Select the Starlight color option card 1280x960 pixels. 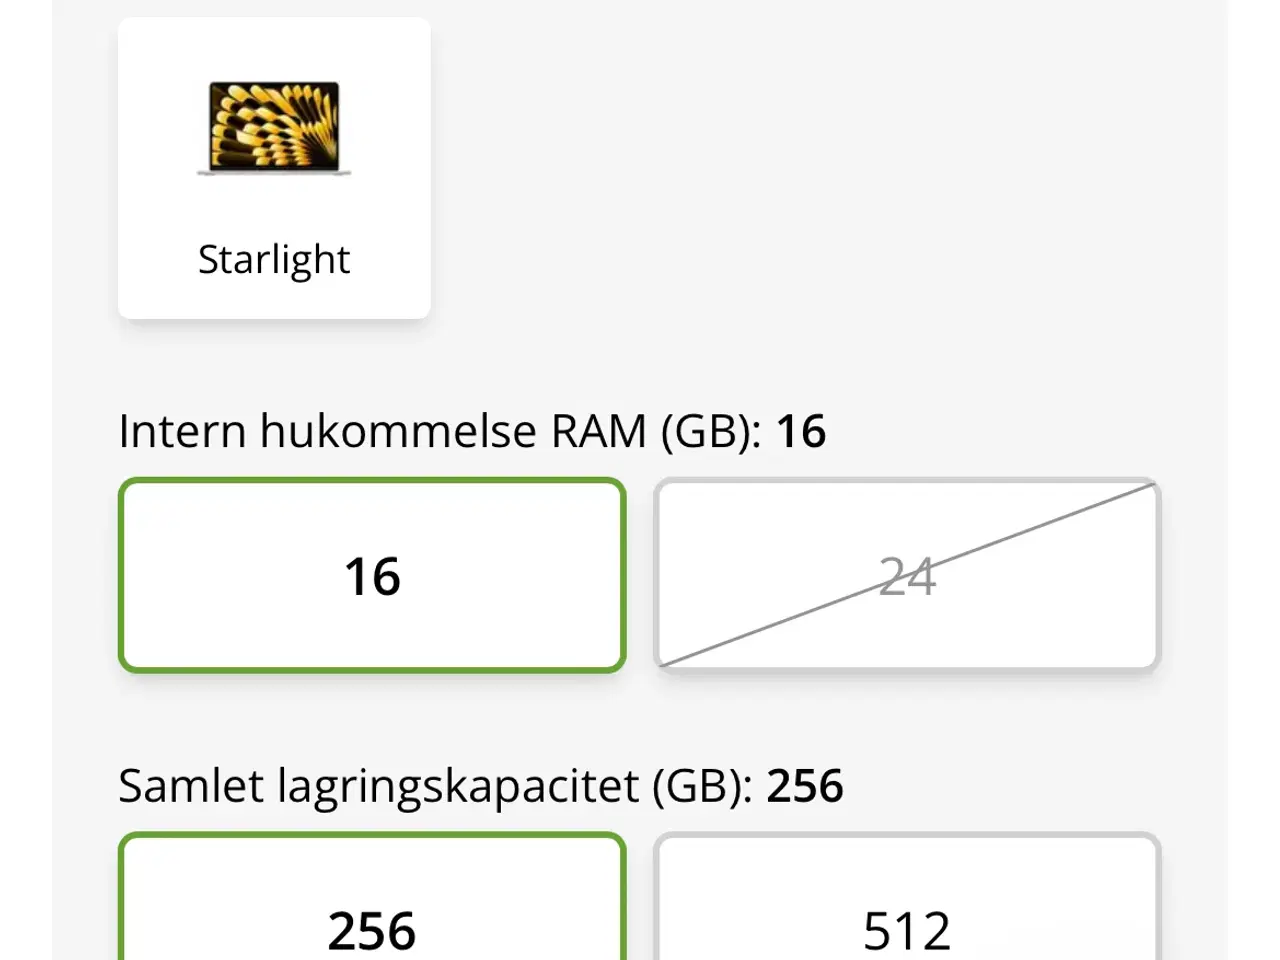(274, 168)
